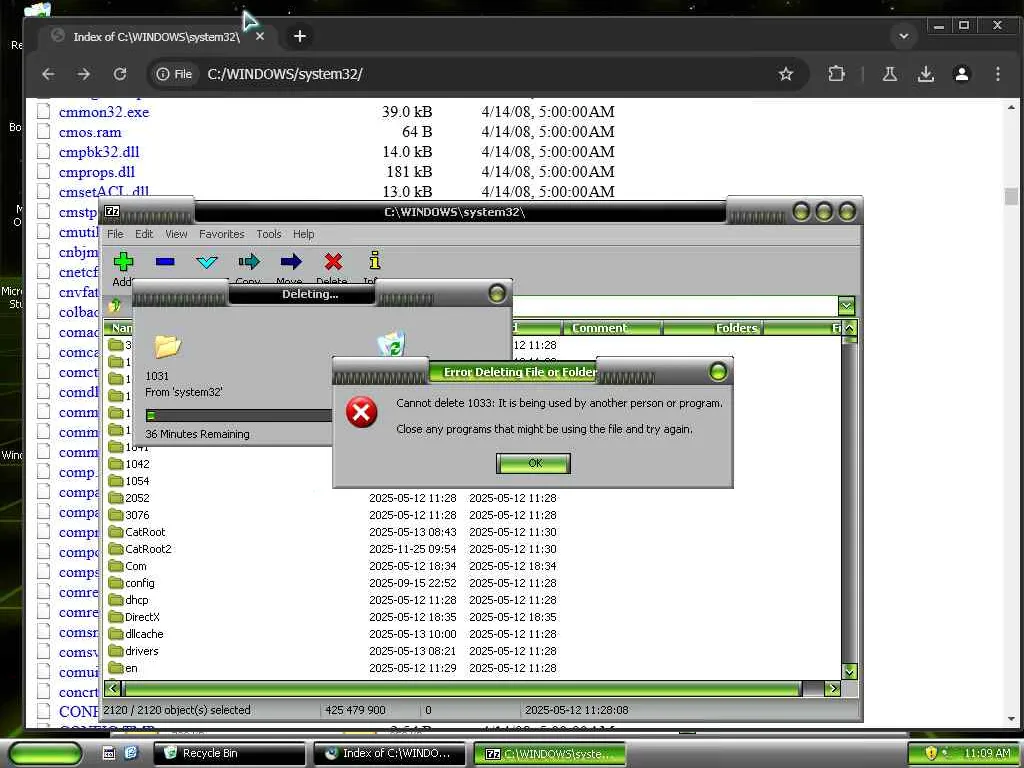Image resolution: width=1024 pixels, height=768 pixels.
Task: Open the Favorites menu in 7-Zip
Action: point(221,234)
